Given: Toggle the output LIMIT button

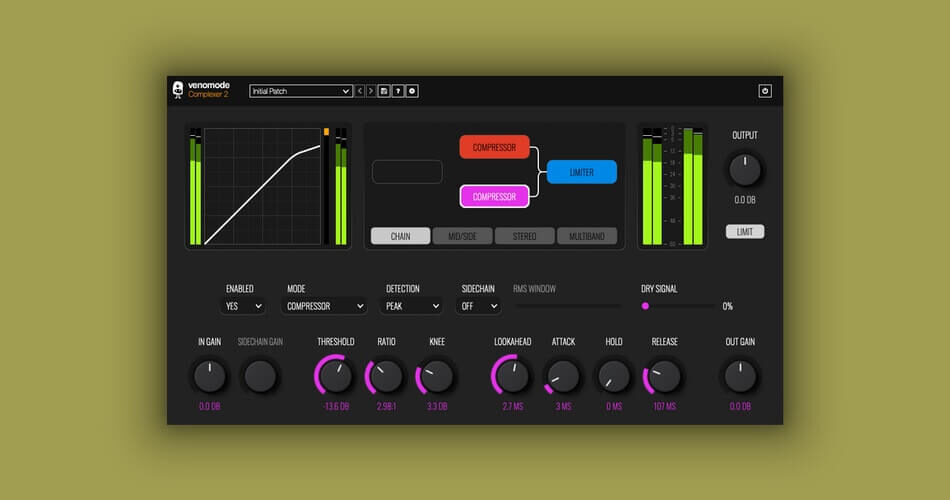Looking at the screenshot, I should (x=745, y=232).
